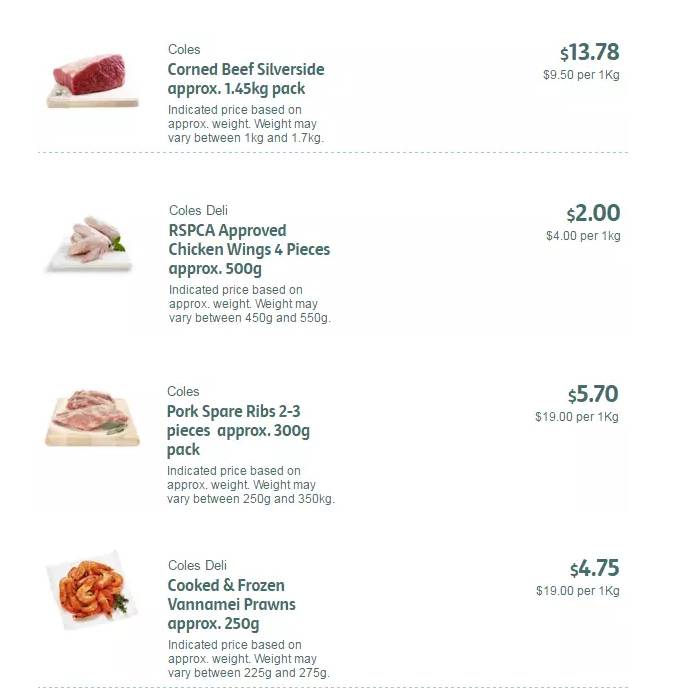Click the Coles brand label above Corned Beef
Image resolution: width=681 pixels, height=690 pixels.
tap(184, 49)
